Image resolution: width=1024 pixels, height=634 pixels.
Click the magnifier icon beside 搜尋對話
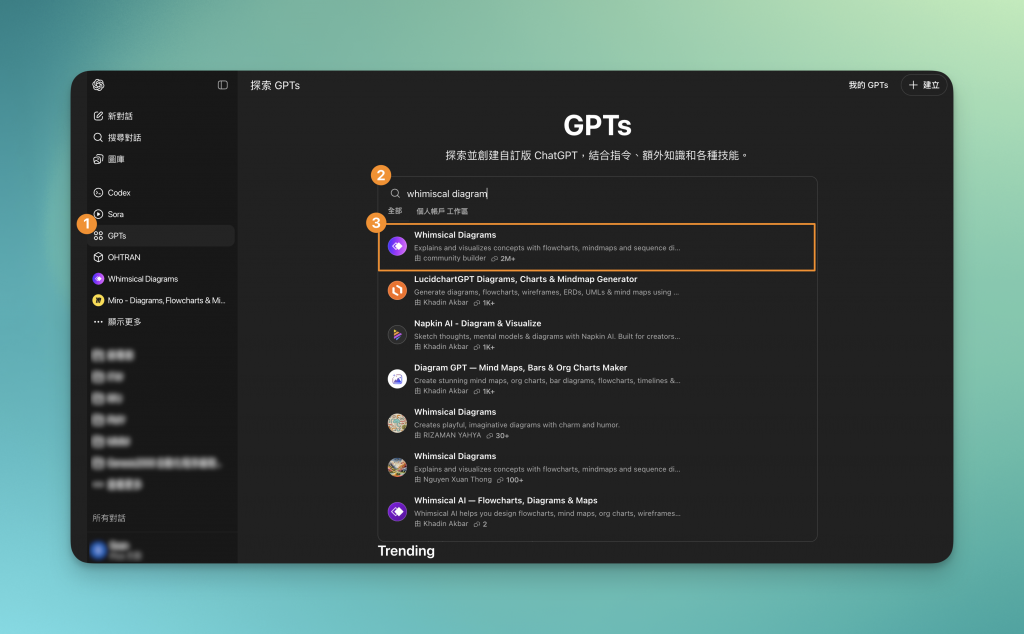pyautogui.click(x=98, y=137)
